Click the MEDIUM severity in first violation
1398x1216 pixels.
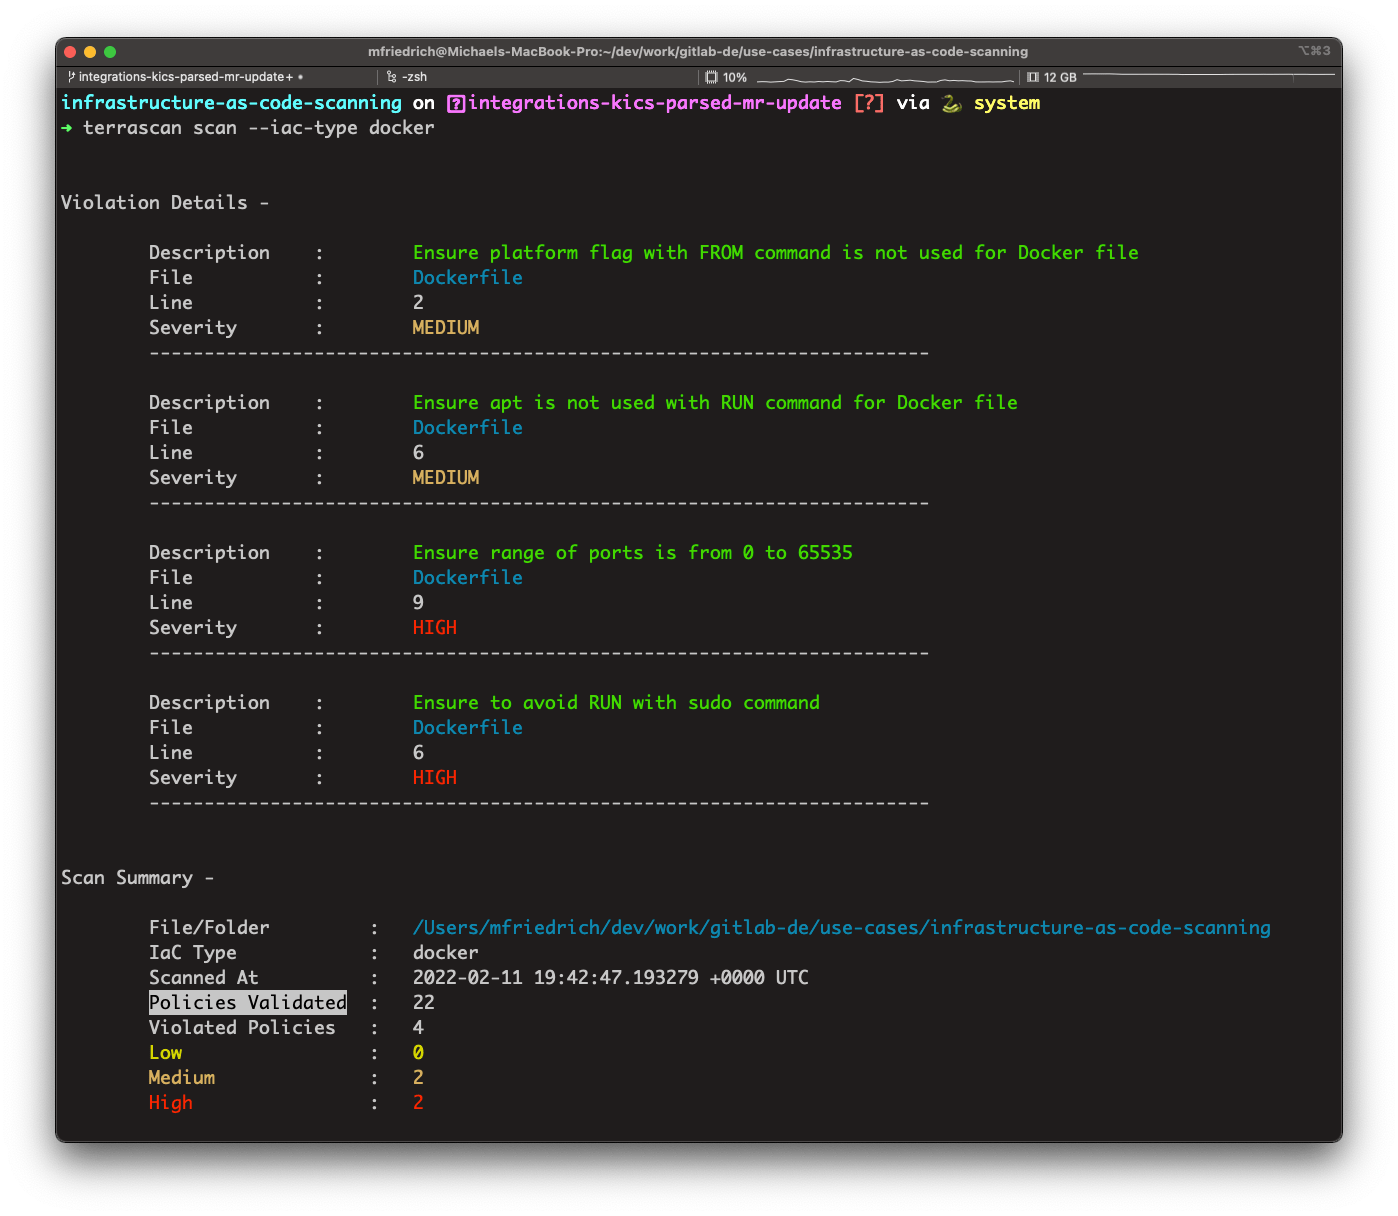445,327
